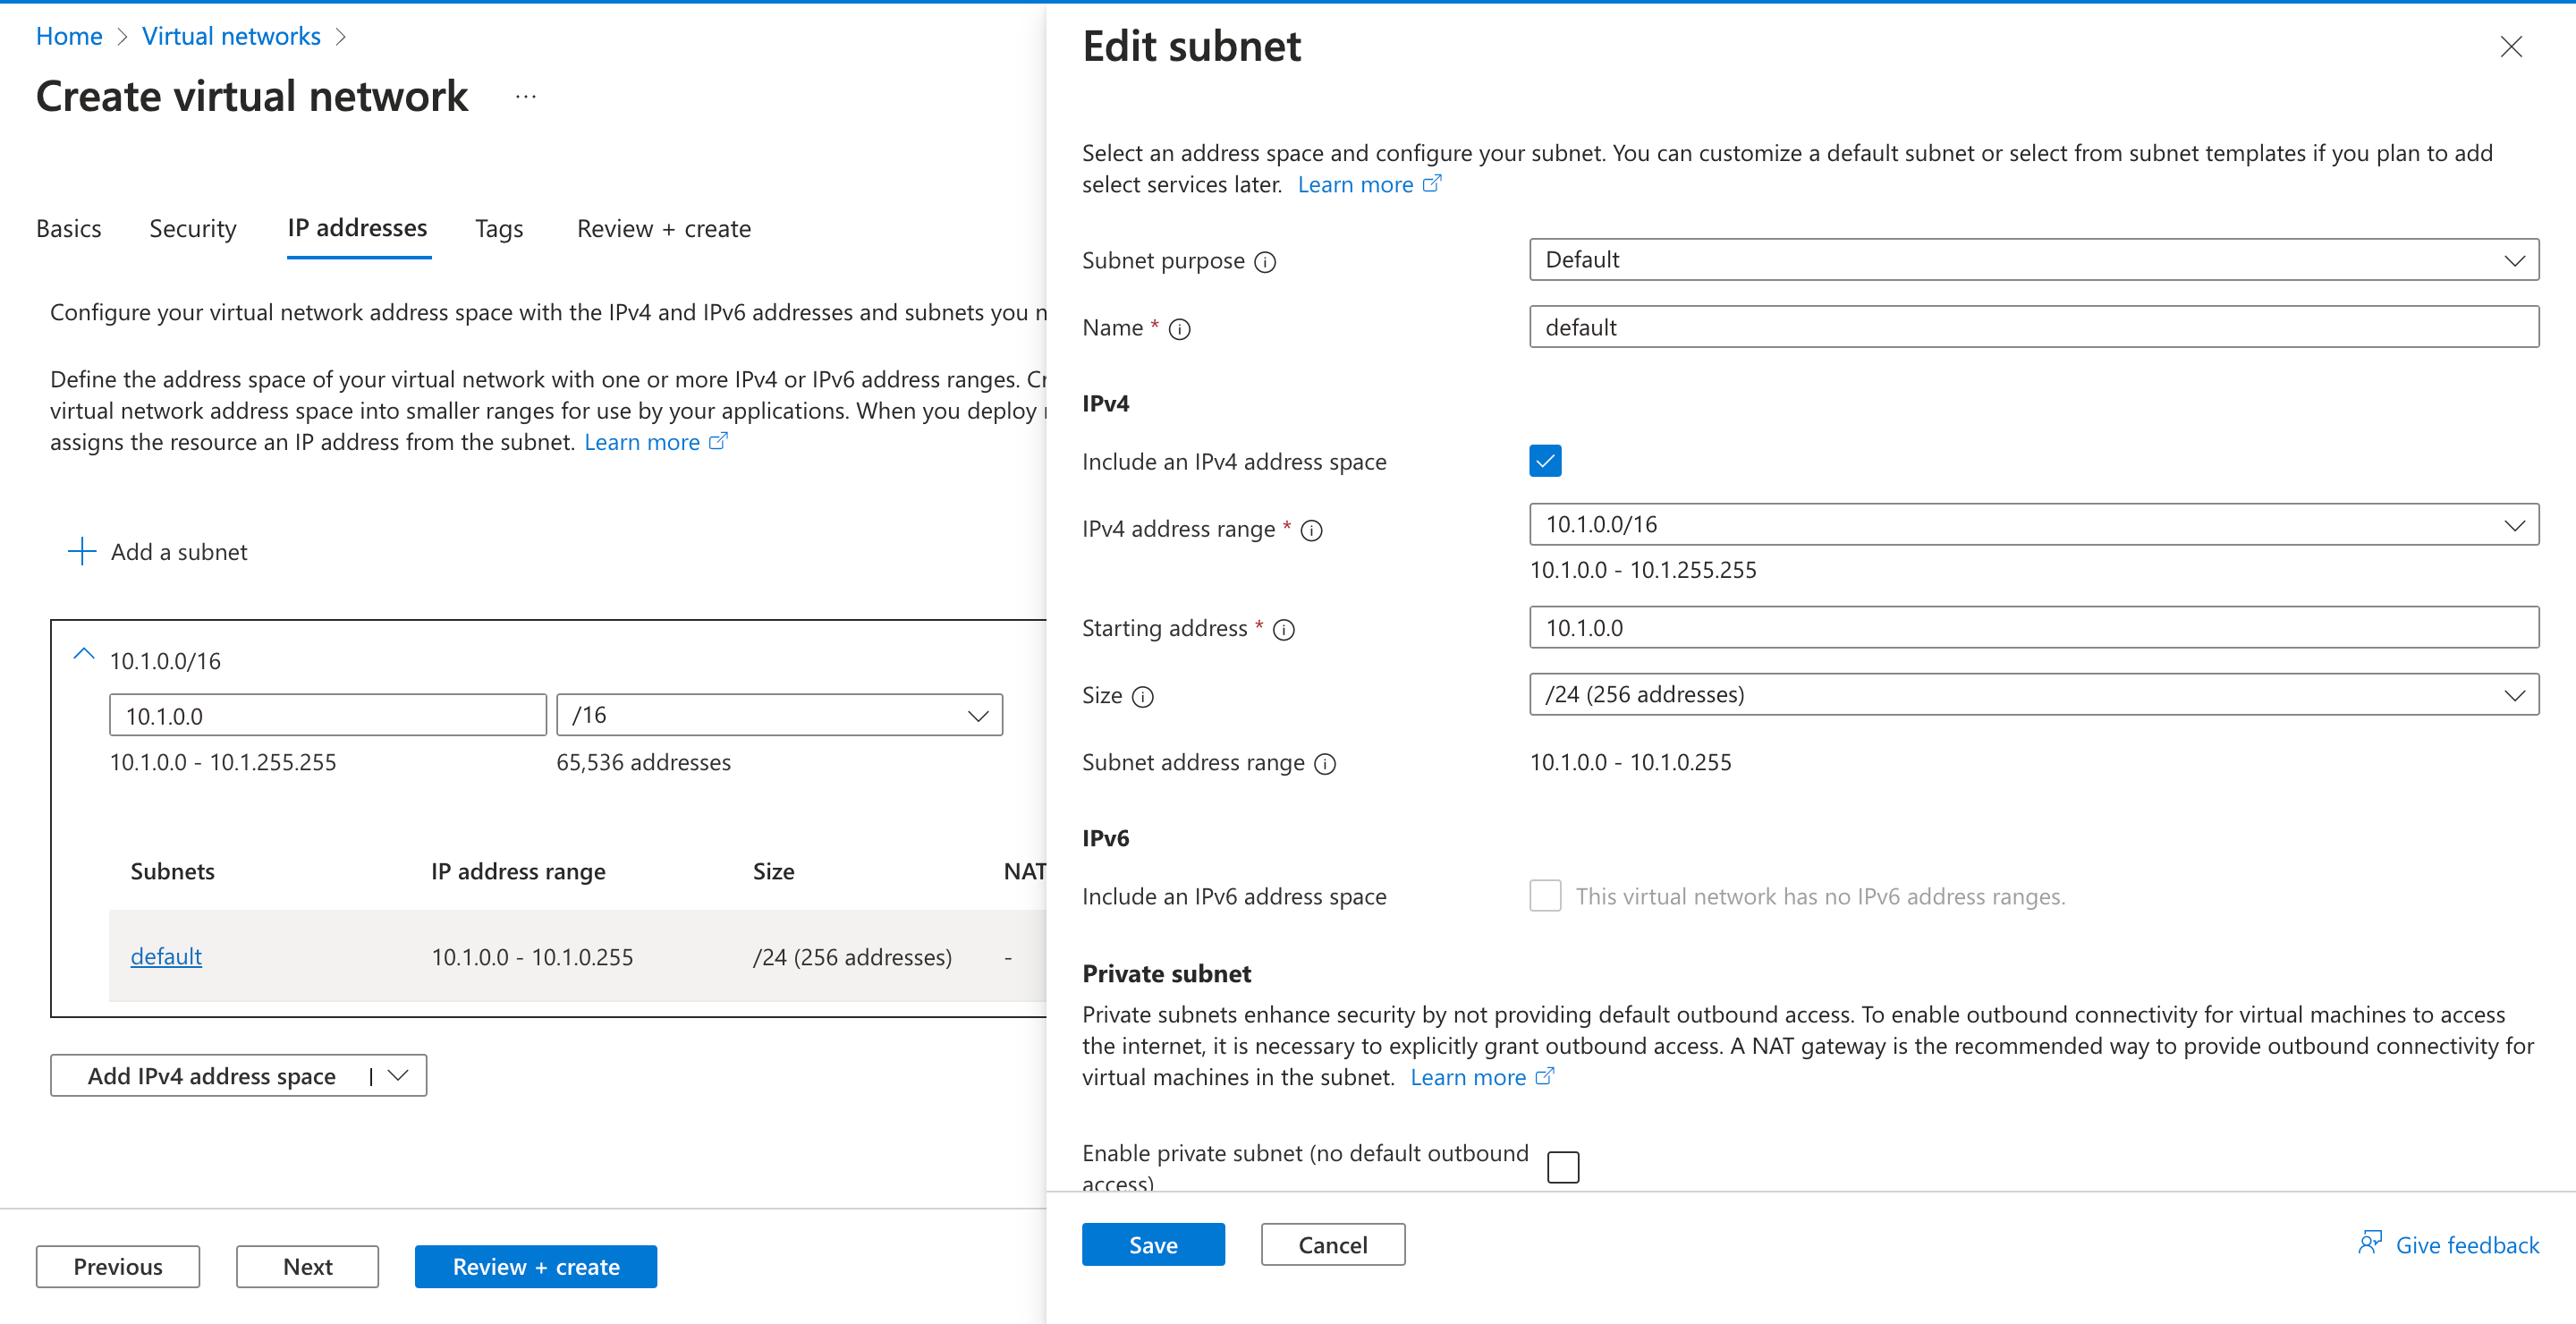Enable private subnet checkbox
Screen dimensions: 2576x1324
1563,1166
